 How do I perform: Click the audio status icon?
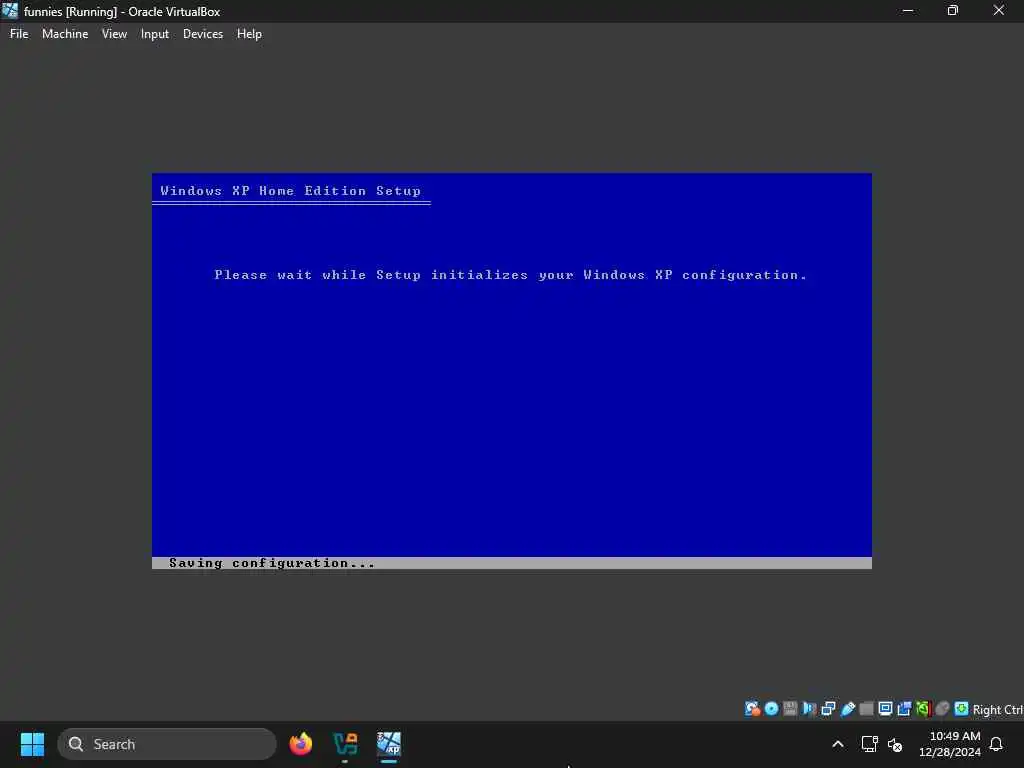click(809, 709)
